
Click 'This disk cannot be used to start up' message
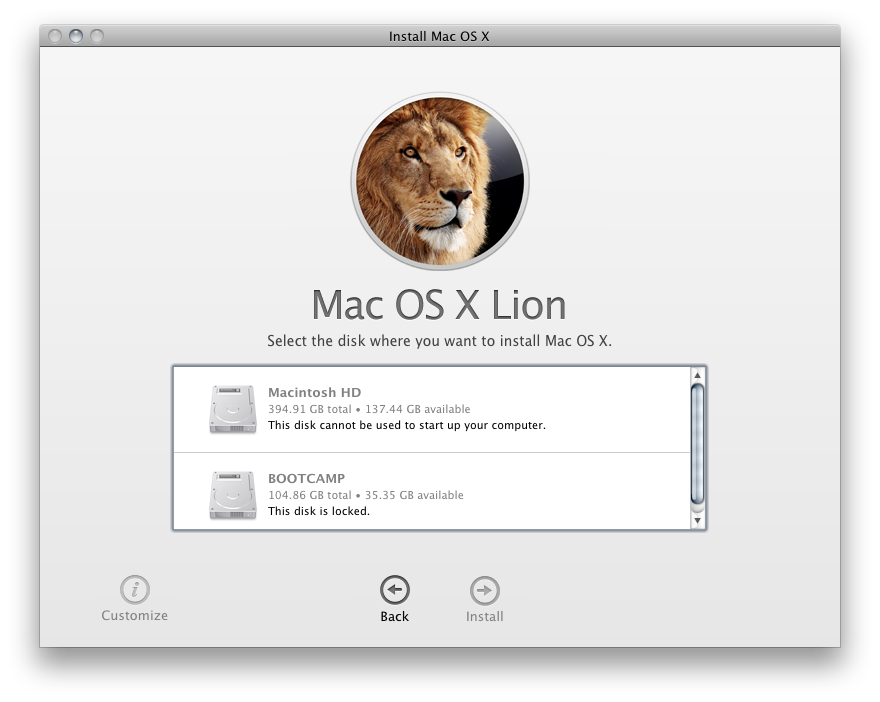coord(407,425)
